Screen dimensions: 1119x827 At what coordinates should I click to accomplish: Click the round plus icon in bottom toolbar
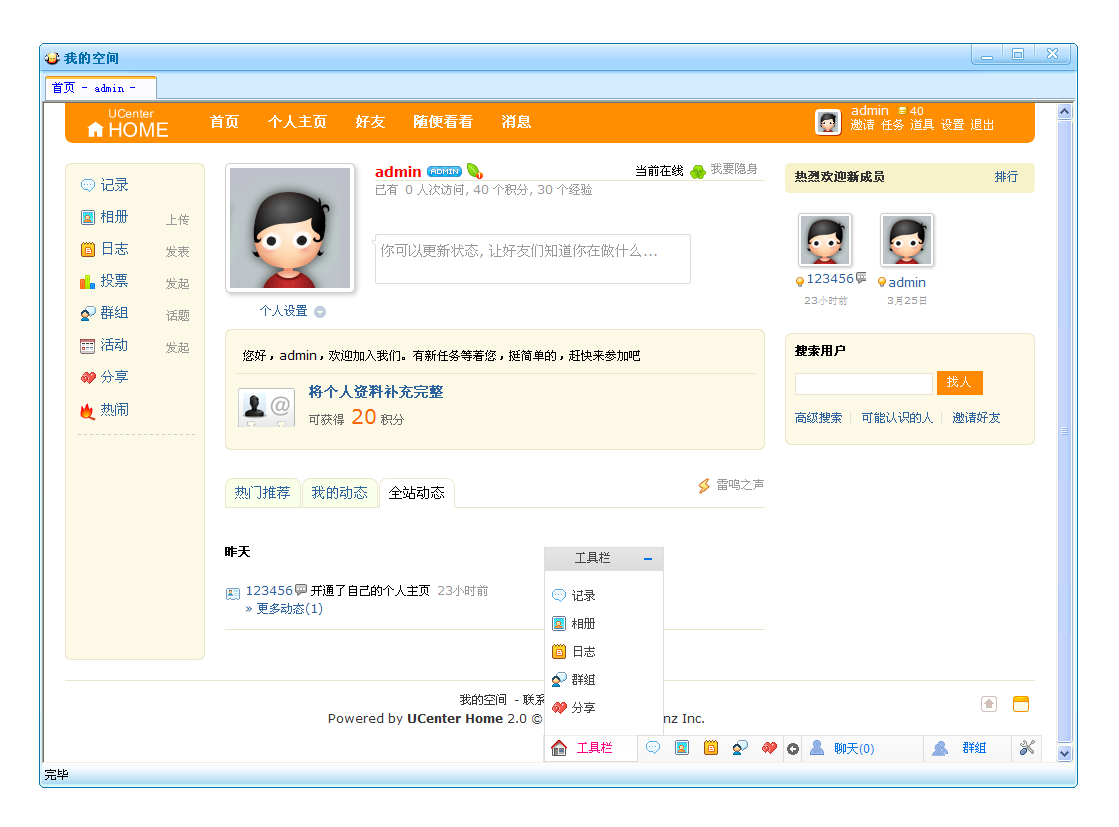(793, 749)
